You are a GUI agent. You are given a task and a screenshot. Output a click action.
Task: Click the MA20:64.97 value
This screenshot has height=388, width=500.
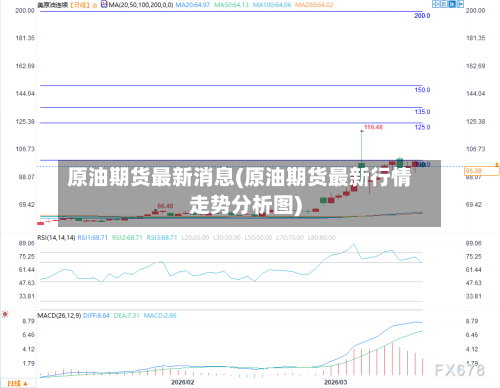coord(193,5)
